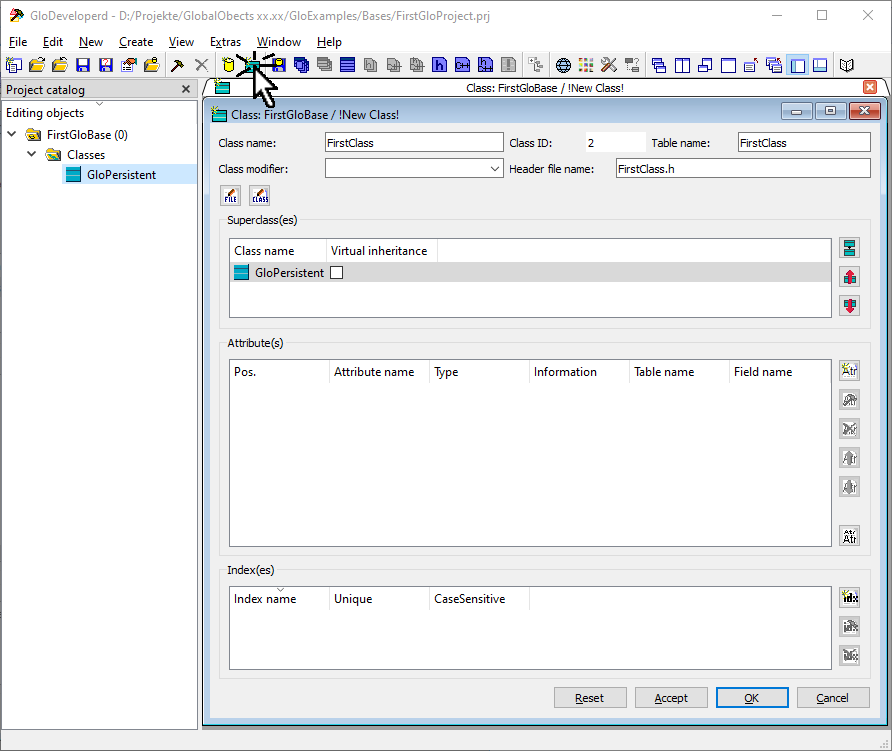
Task: Click the new index icon beside Indexes list
Action: (x=849, y=598)
